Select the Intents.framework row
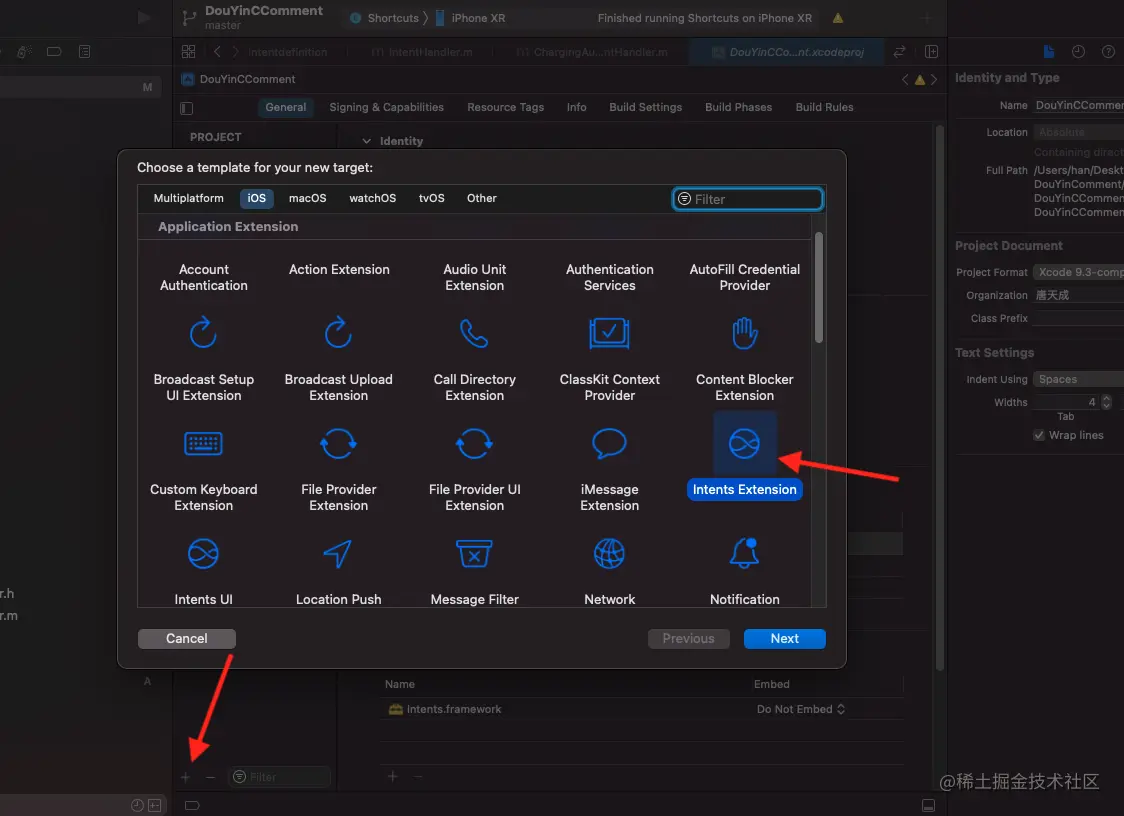 (642, 709)
